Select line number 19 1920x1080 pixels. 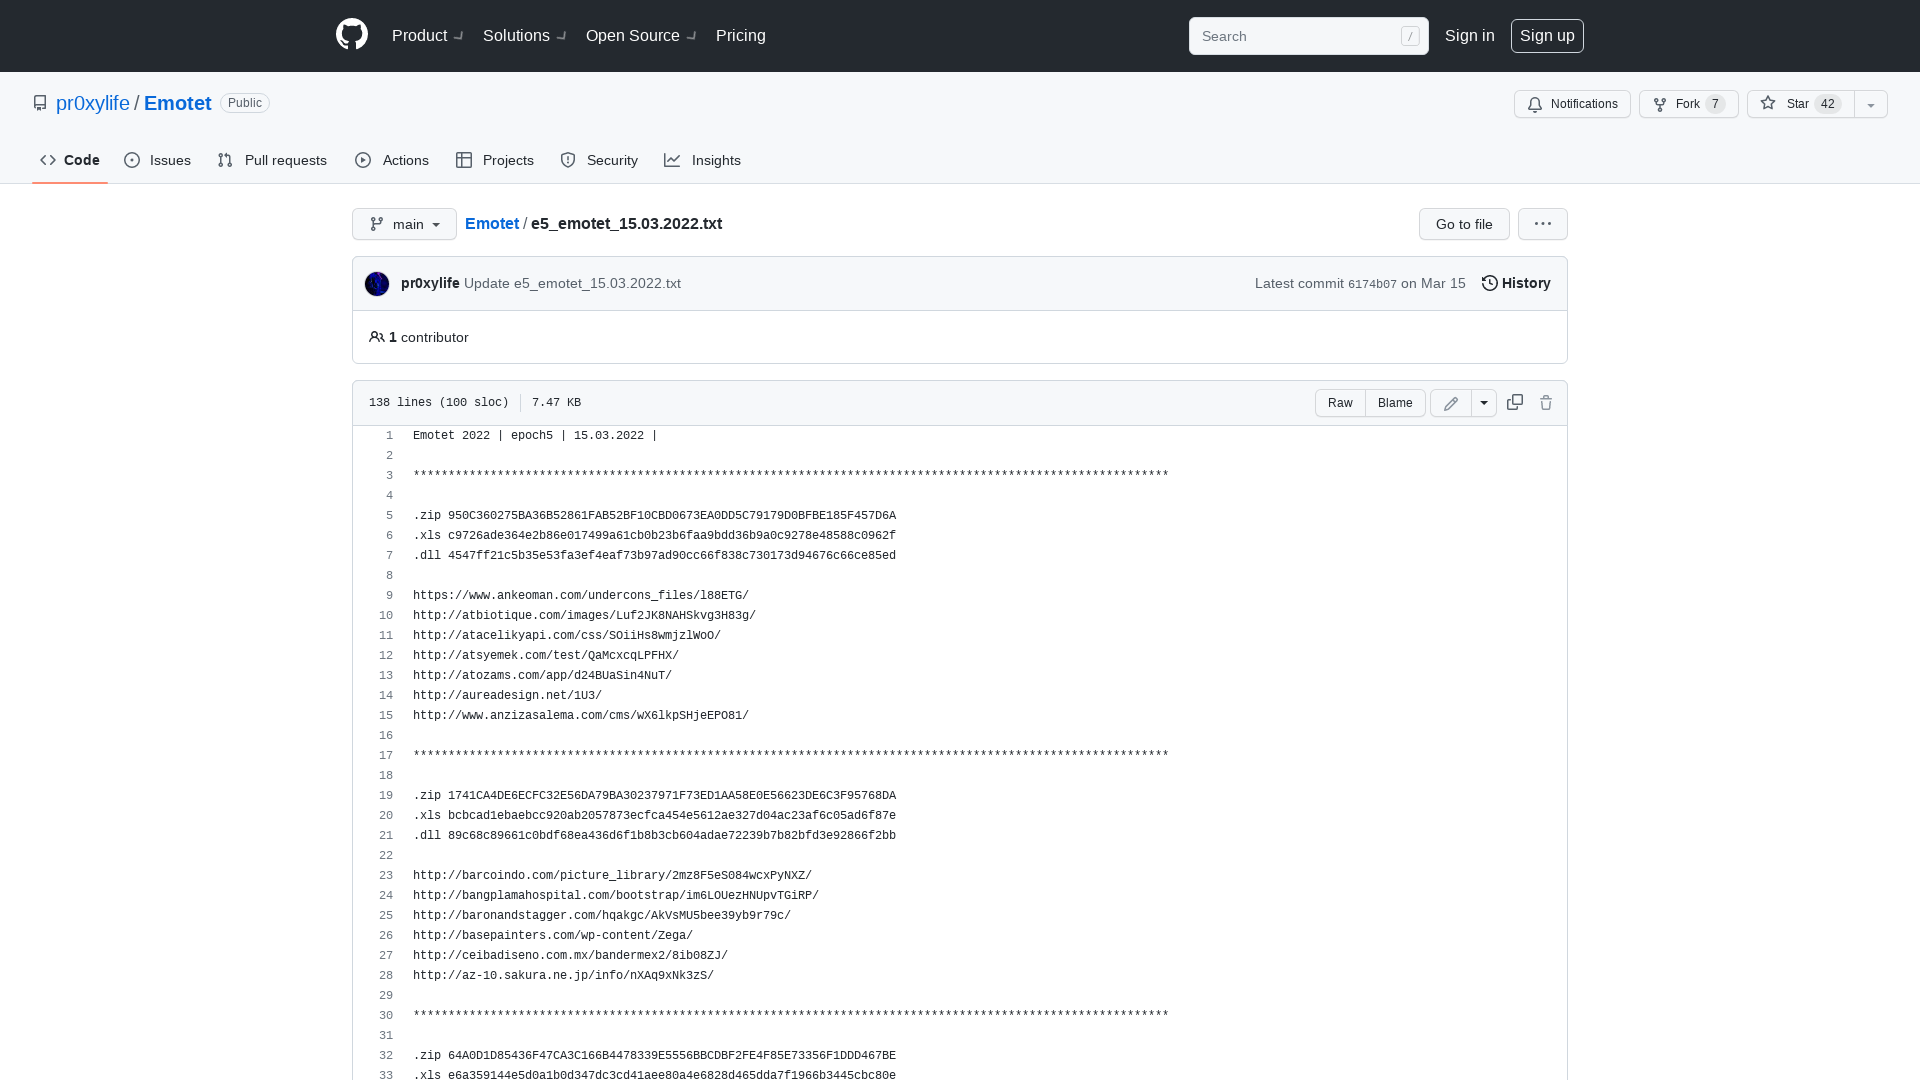click(x=386, y=796)
